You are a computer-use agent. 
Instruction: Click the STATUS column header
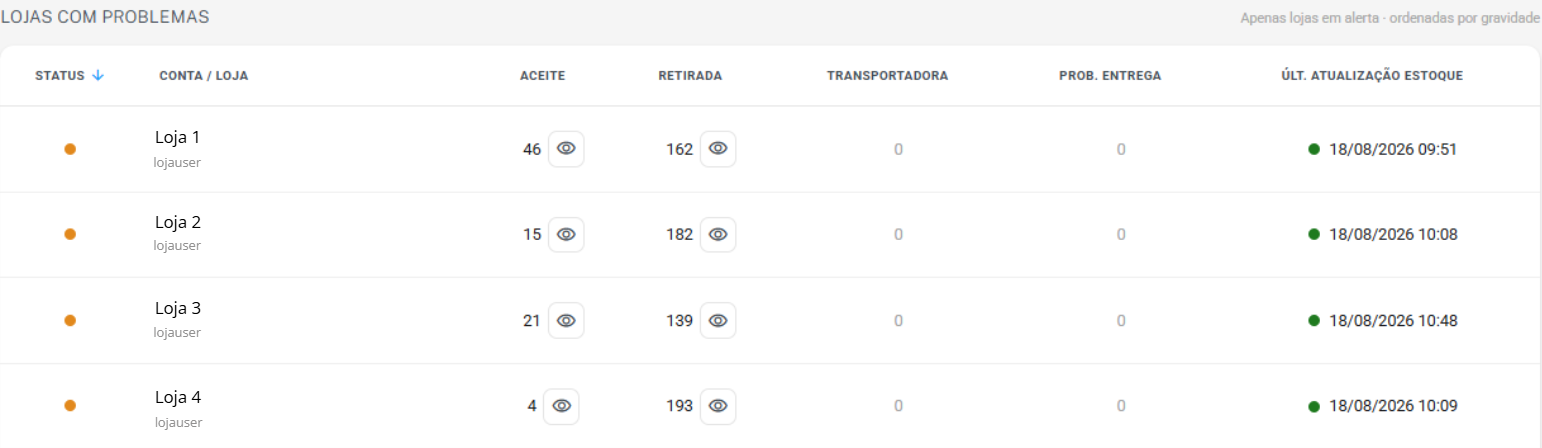point(60,76)
